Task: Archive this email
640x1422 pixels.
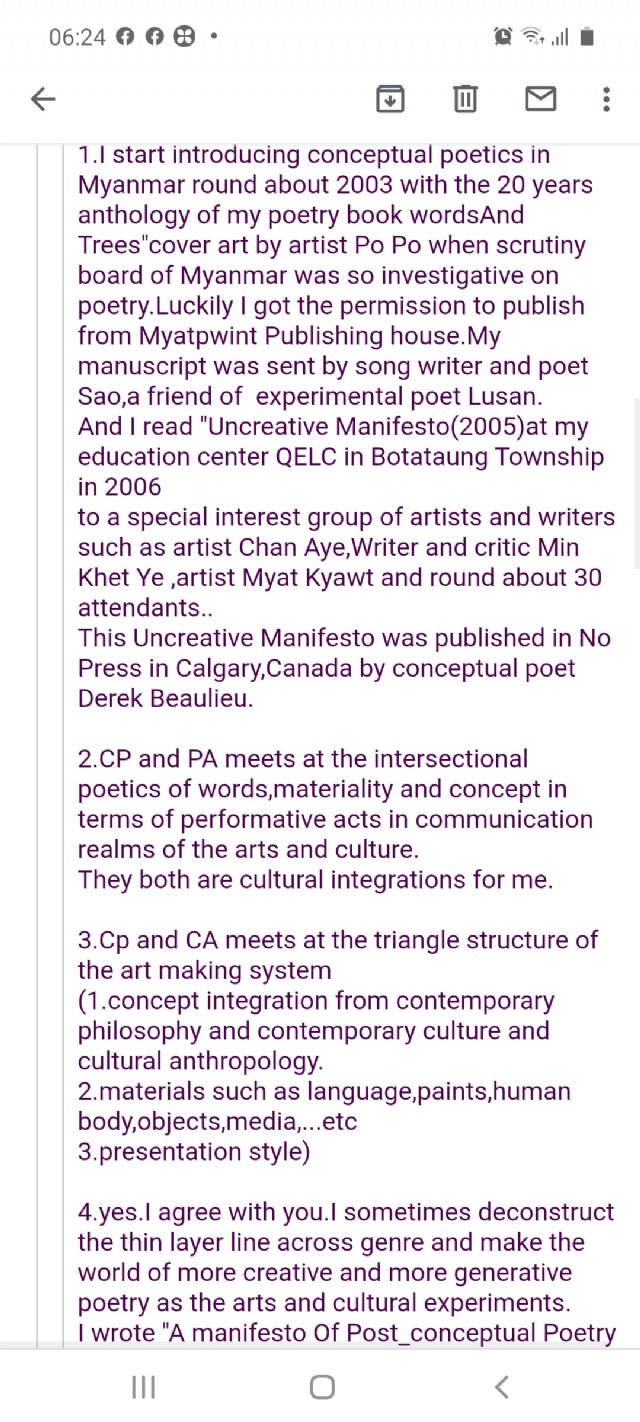Action: pos(390,98)
